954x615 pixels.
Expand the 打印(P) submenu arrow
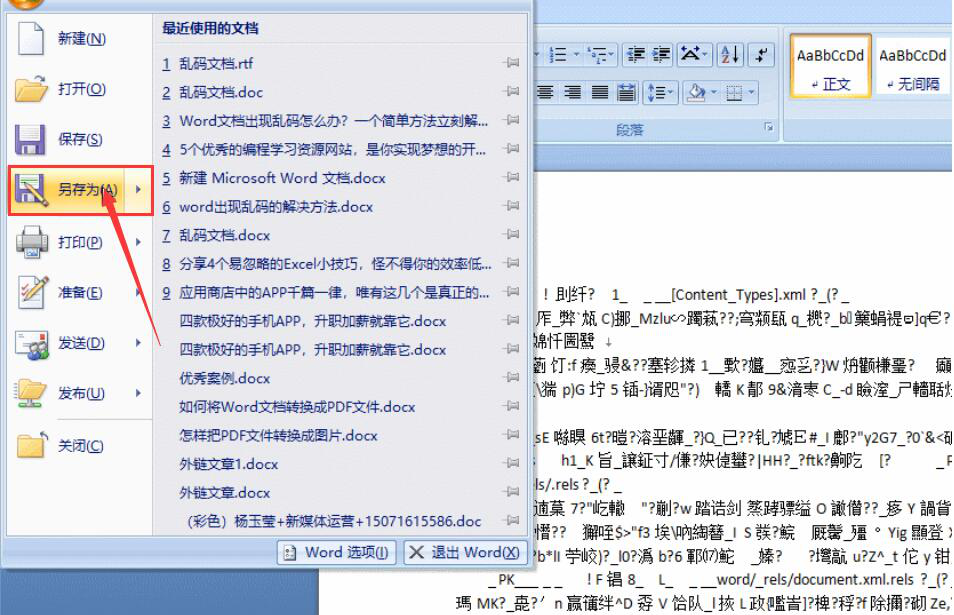tap(139, 241)
